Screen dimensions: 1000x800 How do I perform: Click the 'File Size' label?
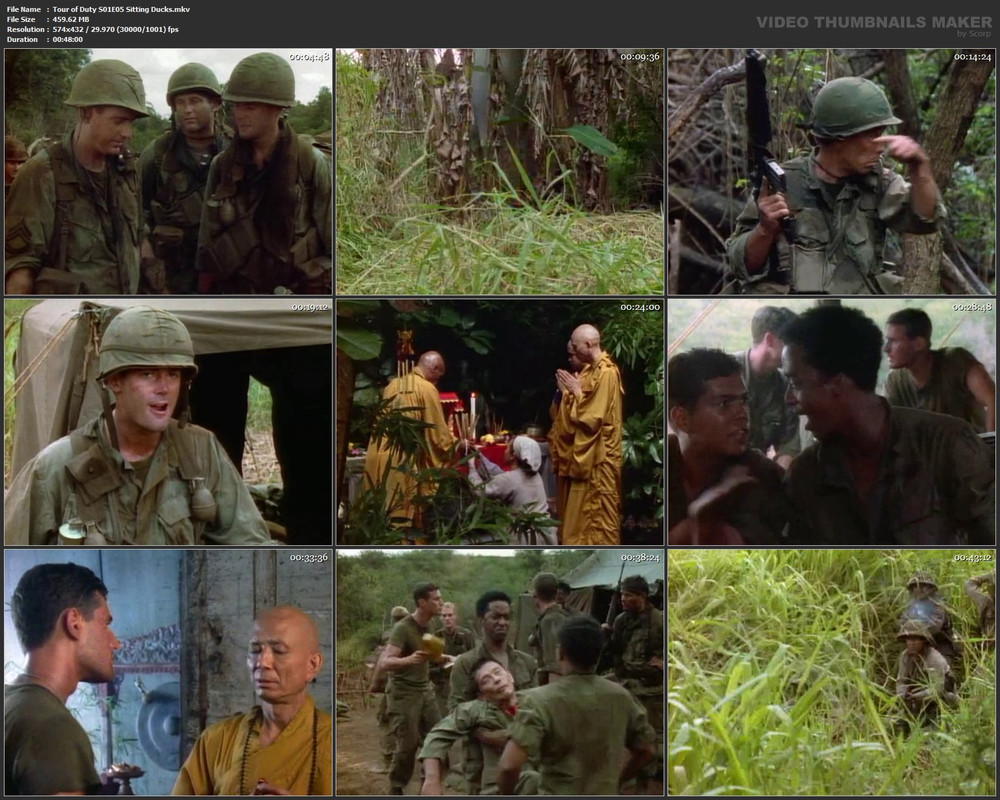[21, 20]
